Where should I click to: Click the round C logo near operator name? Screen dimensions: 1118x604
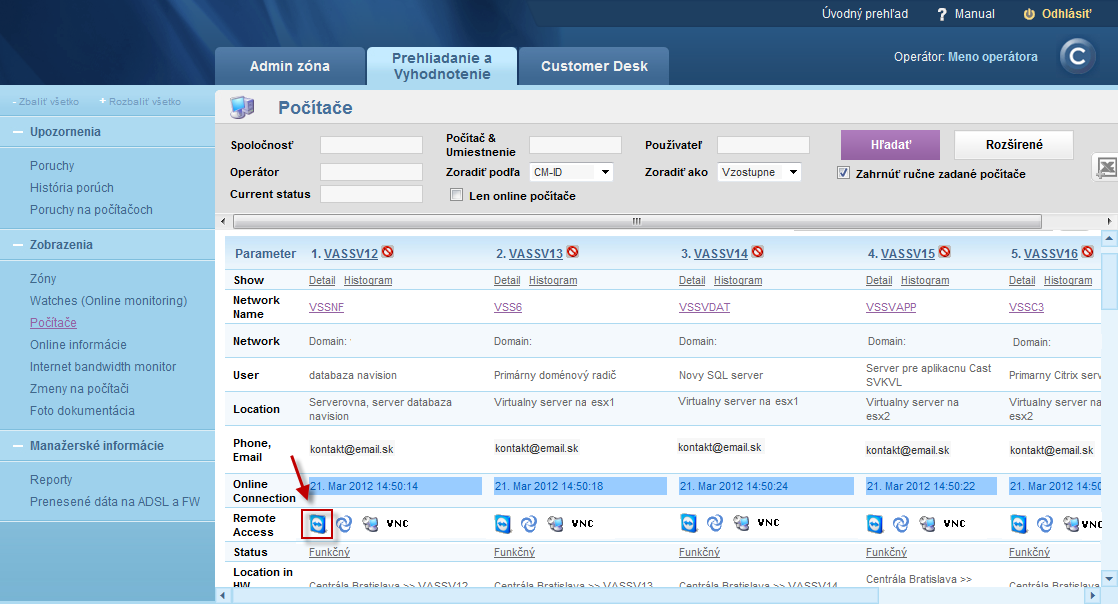point(1077,56)
